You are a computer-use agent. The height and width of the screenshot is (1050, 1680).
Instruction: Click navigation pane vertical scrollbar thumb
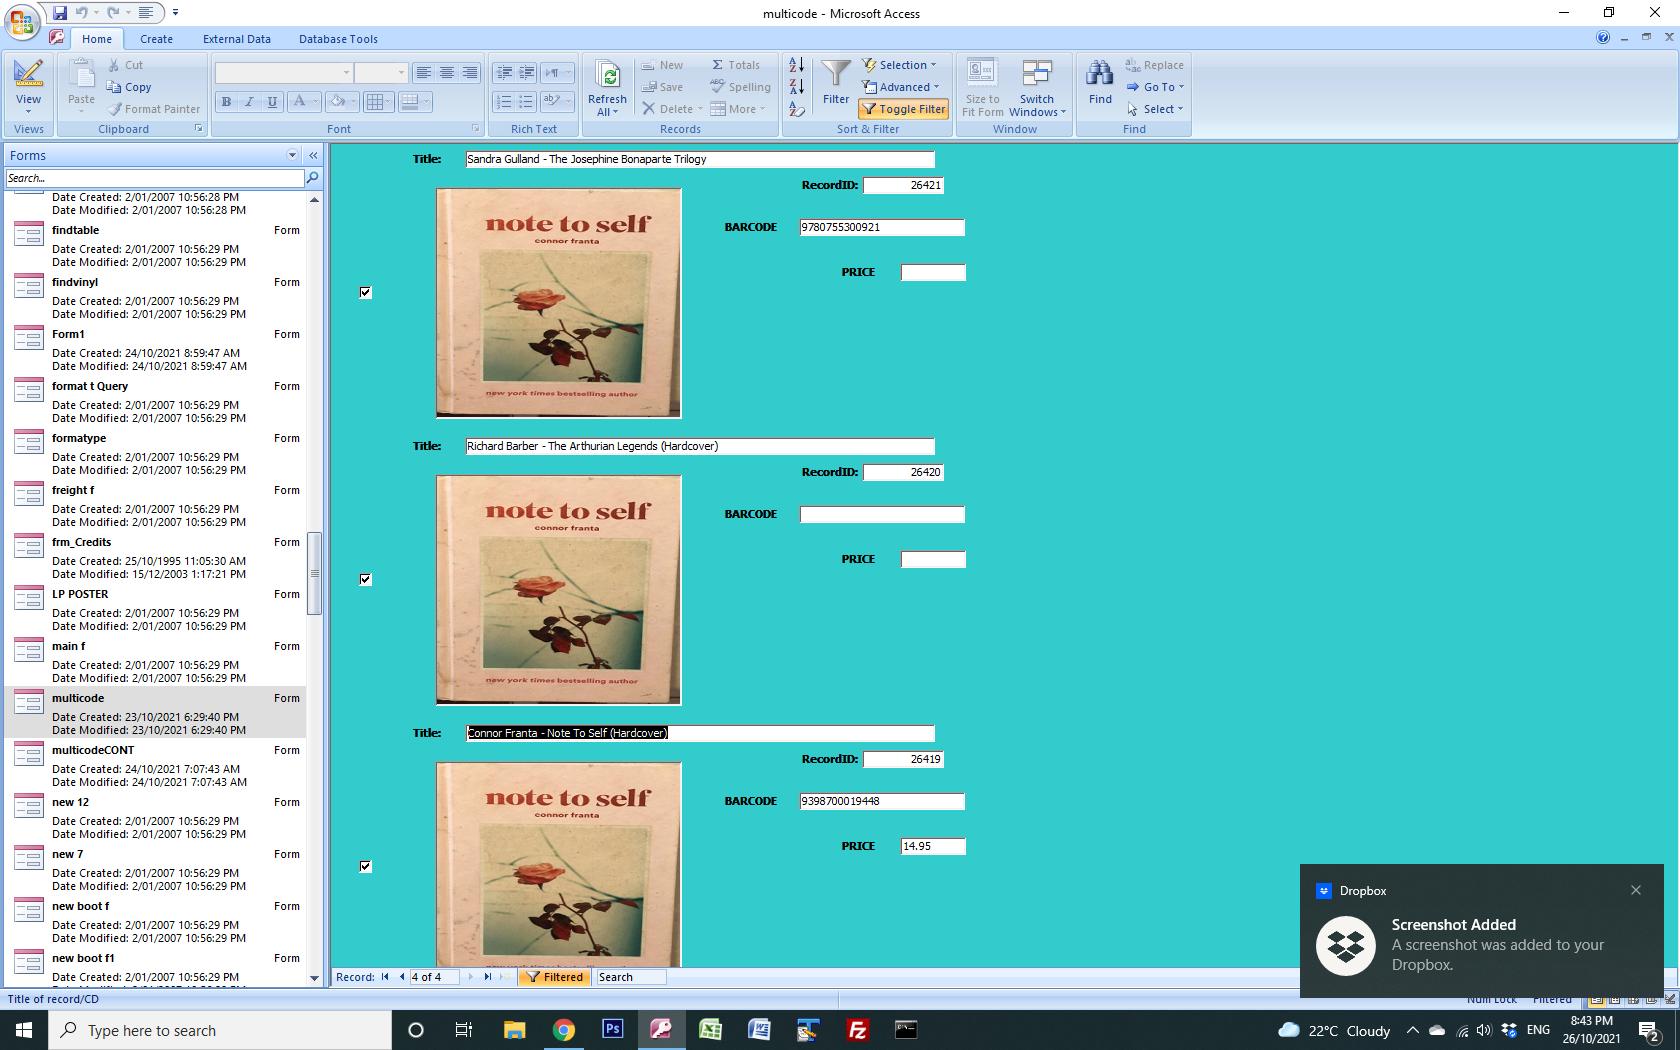coord(314,573)
